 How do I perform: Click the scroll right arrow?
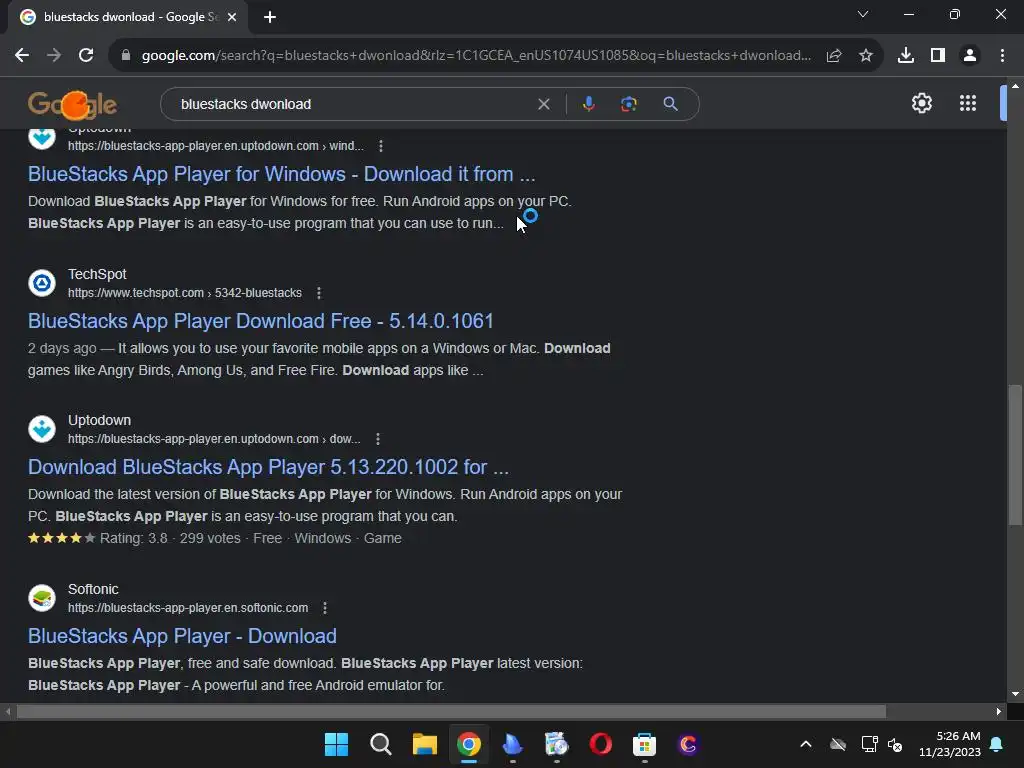point(999,711)
